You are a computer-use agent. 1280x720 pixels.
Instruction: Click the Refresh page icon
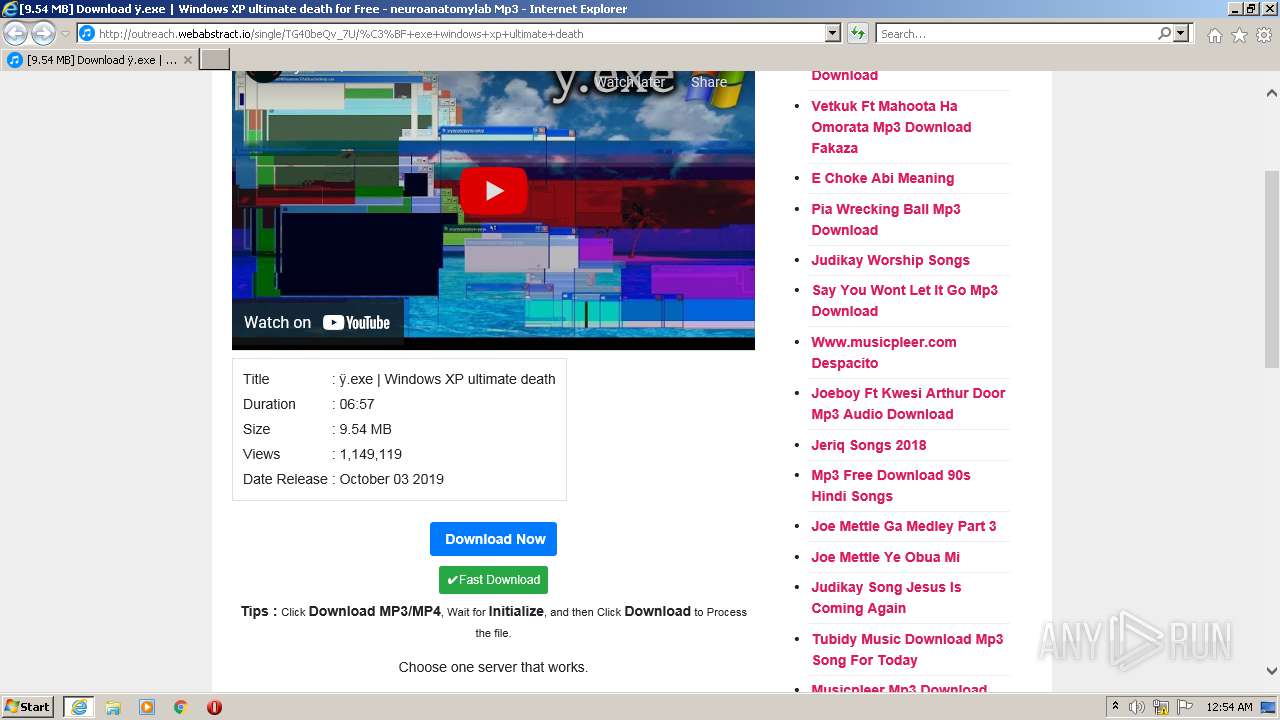858,34
